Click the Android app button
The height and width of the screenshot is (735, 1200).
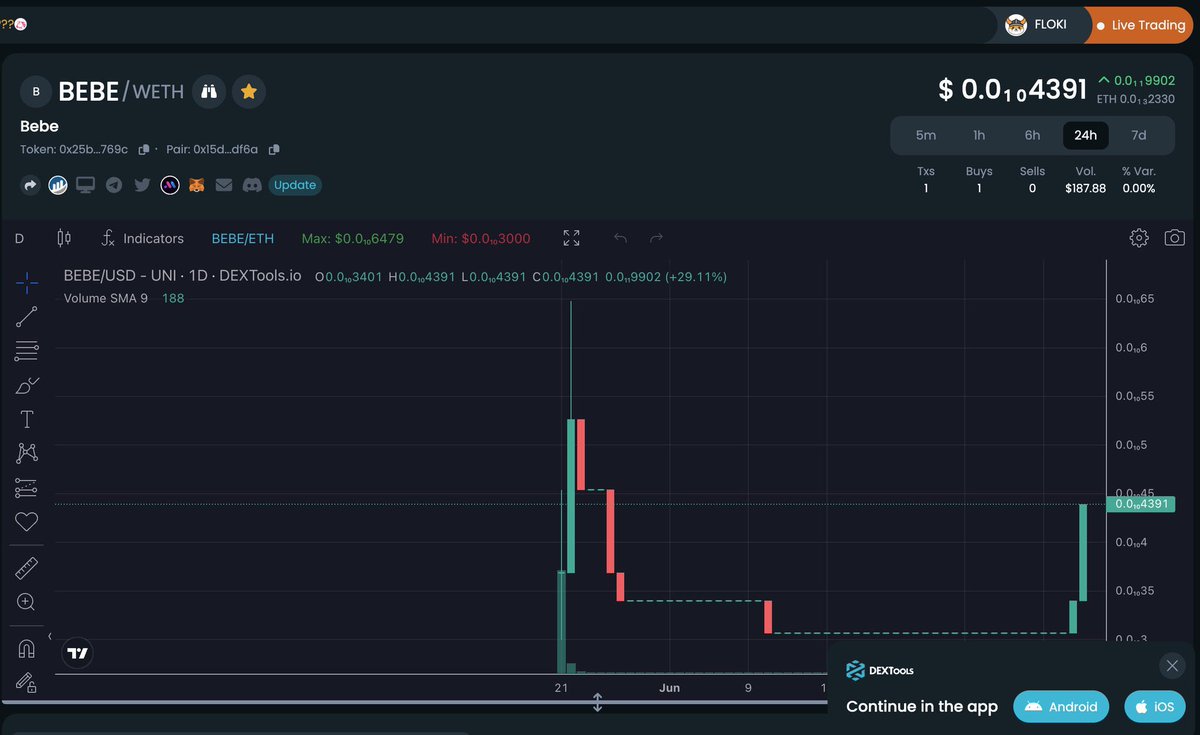pos(1061,706)
